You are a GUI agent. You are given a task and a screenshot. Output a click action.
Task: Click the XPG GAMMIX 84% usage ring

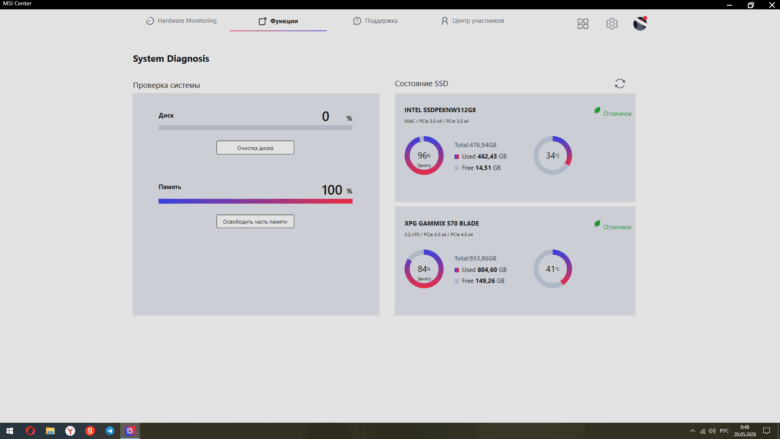(x=423, y=269)
